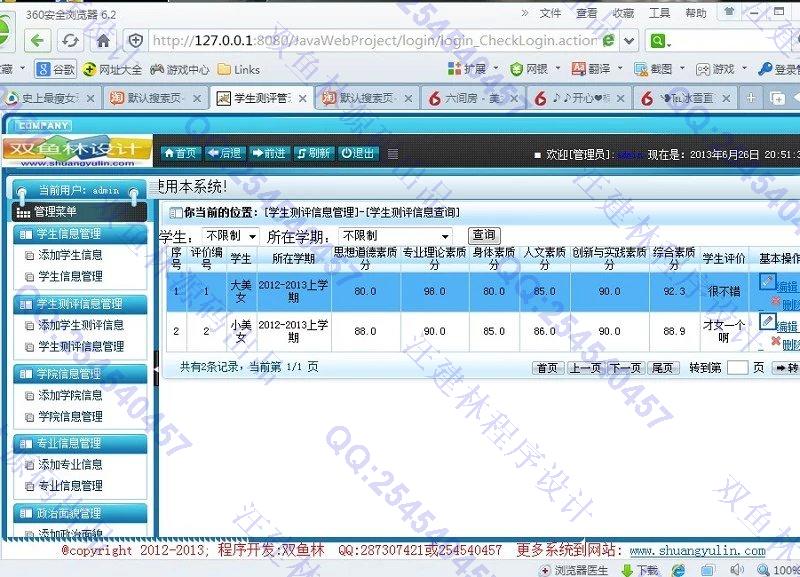Click the 上一页 previous page button
This screenshot has height=577, width=800.
click(x=585, y=368)
